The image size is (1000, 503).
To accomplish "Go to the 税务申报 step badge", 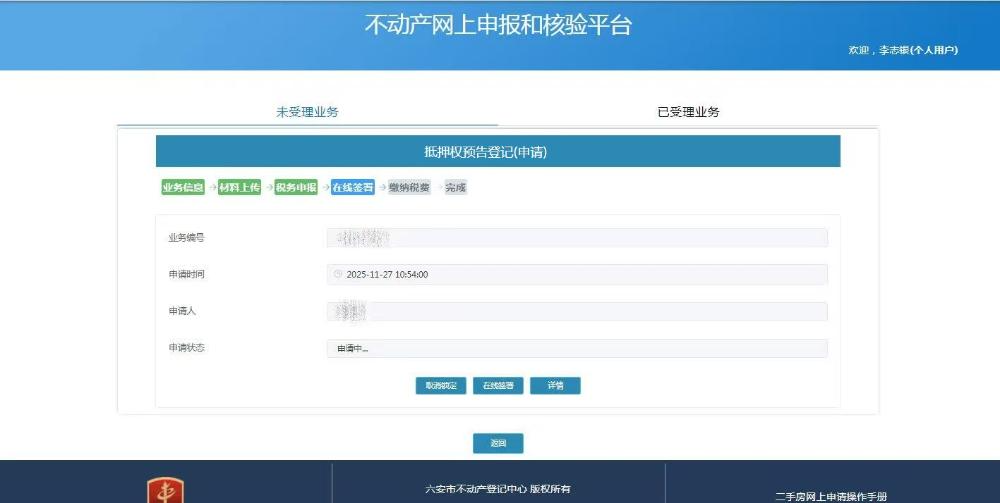I will (x=296, y=187).
